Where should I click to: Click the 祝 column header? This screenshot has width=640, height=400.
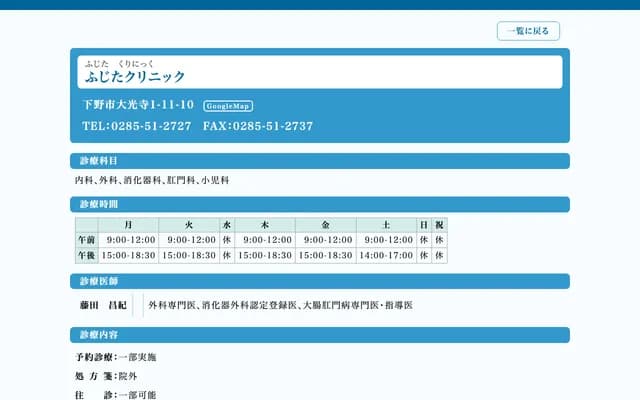tap(439, 225)
